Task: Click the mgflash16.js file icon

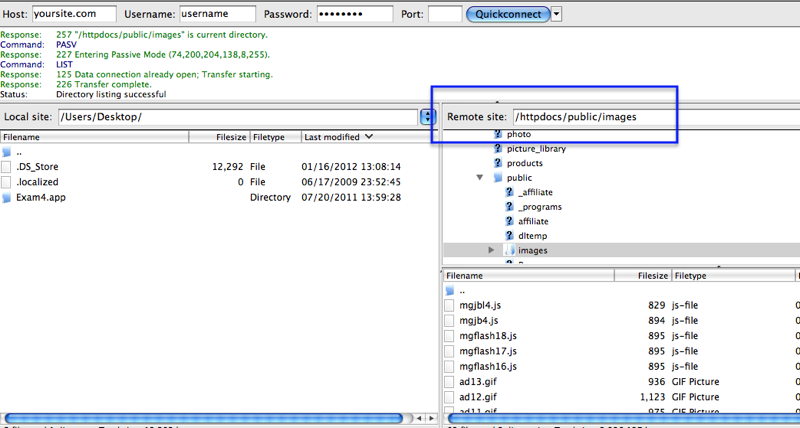Action: tap(449, 367)
